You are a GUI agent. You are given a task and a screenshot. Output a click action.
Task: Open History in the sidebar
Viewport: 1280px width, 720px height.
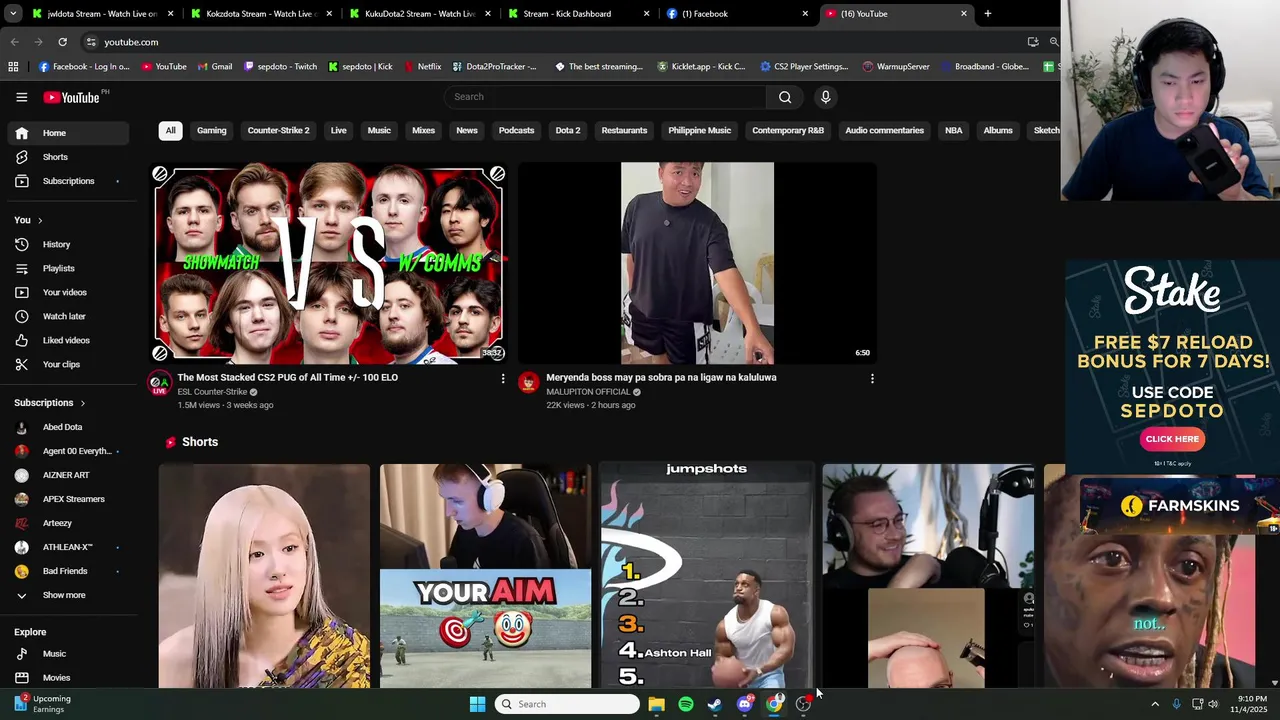click(68, 244)
